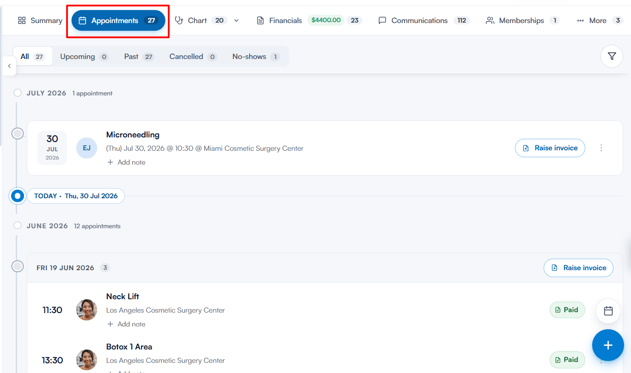
Task: Click the Fri 19 Jun 2026 timeline marker
Action: (17, 266)
